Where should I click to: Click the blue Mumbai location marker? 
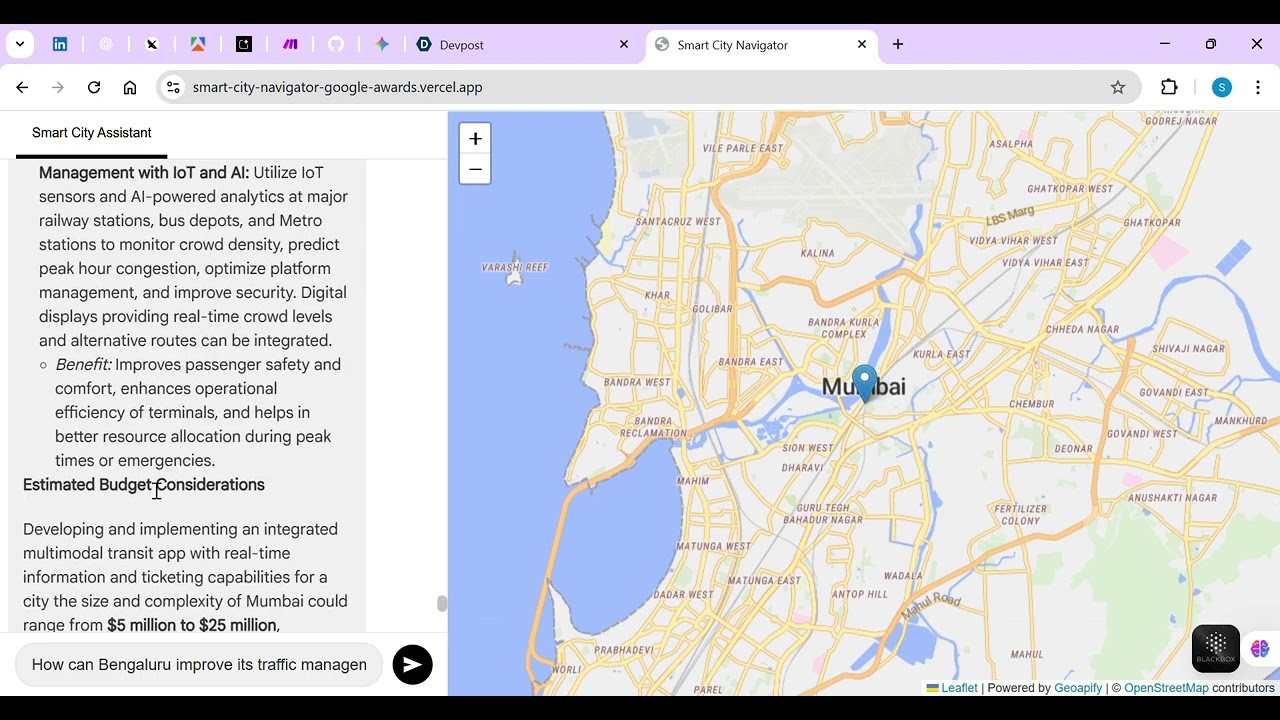tap(864, 384)
